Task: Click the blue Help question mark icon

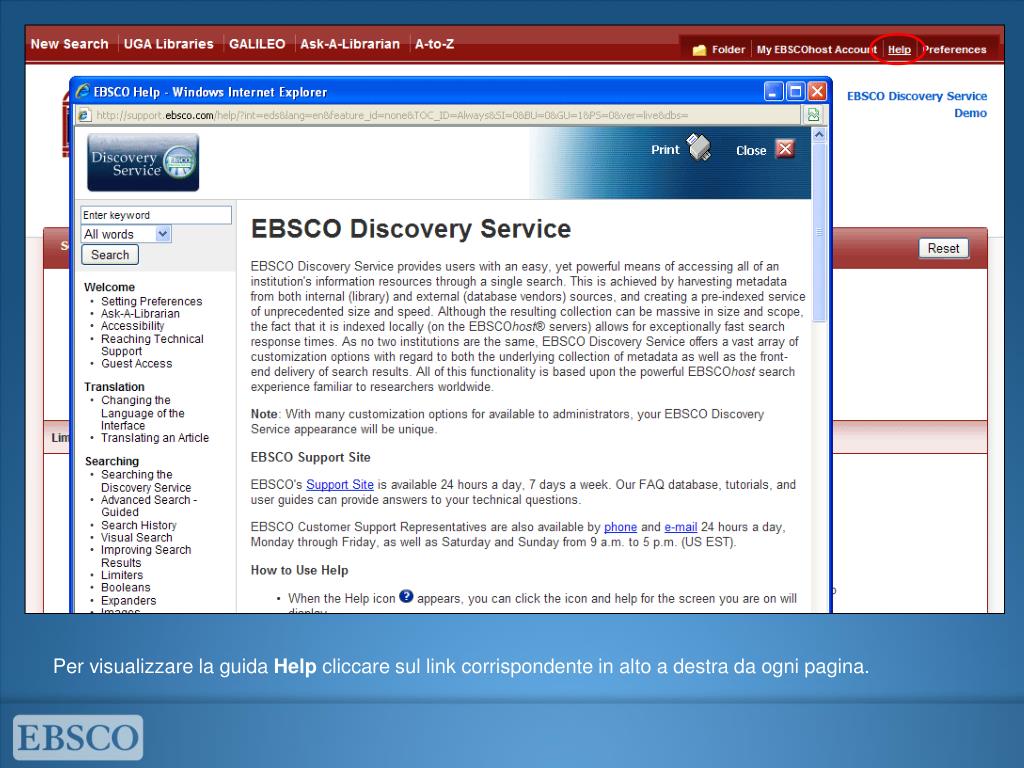Action: (406, 596)
